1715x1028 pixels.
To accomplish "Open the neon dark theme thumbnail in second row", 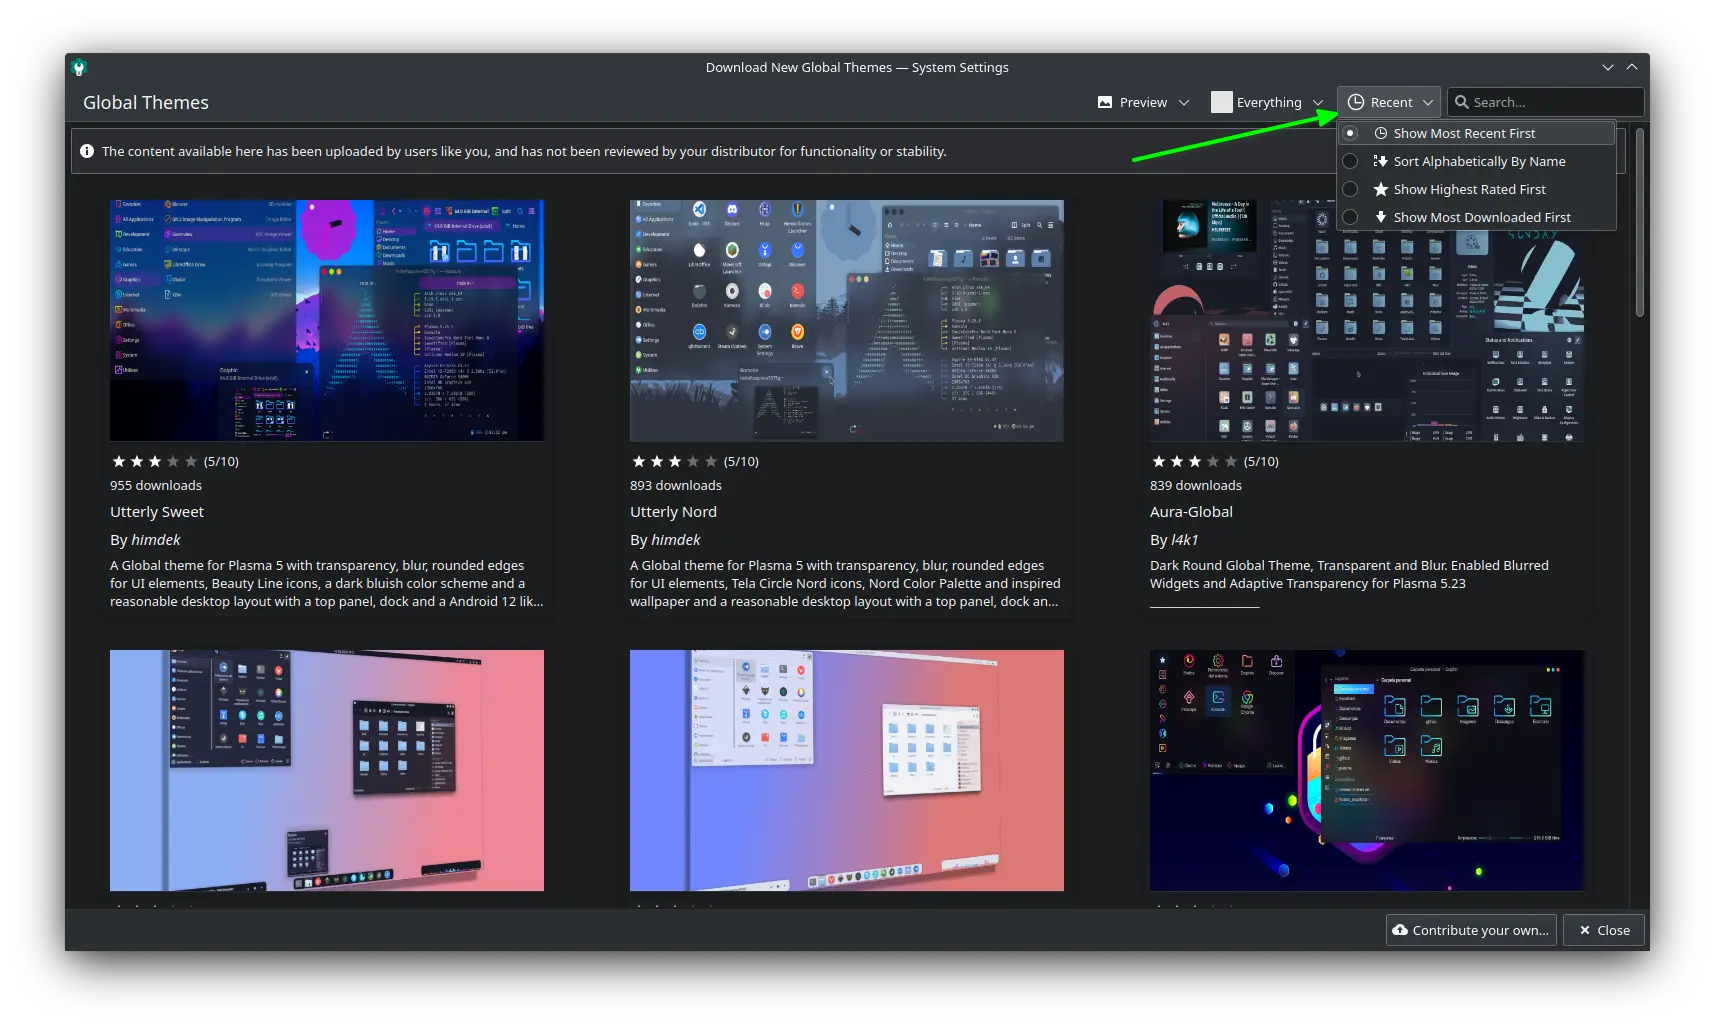I will pyautogui.click(x=1367, y=770).
